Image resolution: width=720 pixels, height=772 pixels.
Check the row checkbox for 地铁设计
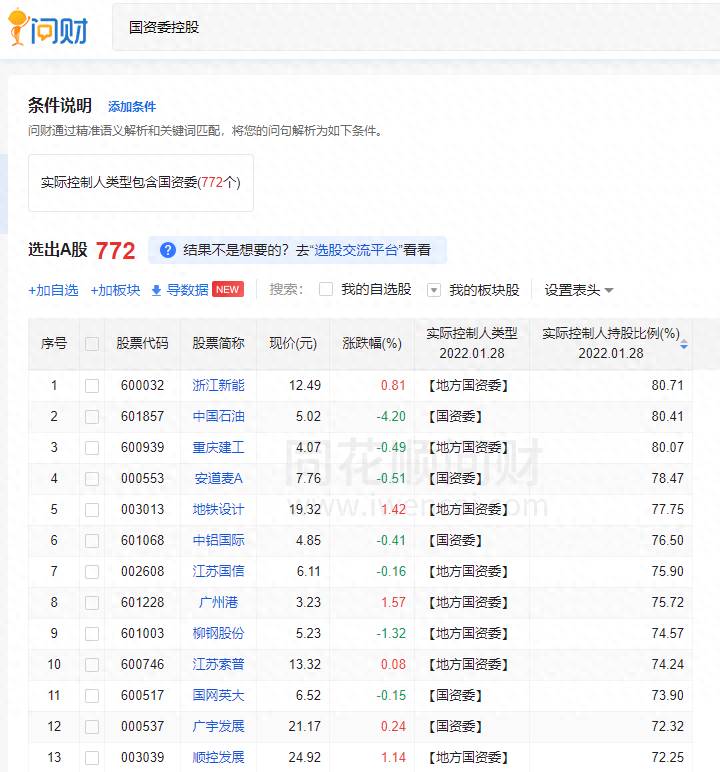[x=92, y=510]
